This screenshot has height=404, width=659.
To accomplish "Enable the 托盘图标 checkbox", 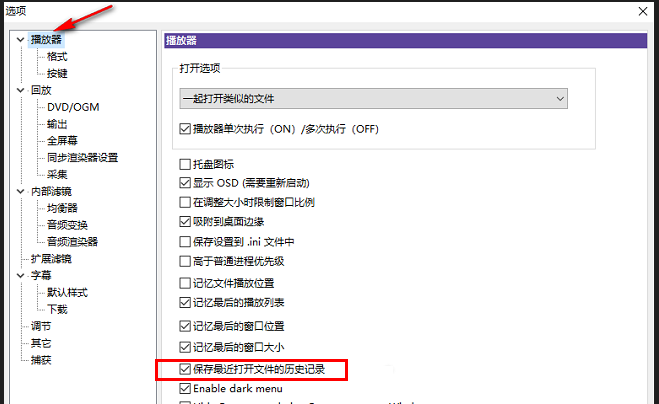I will (x=185, y=164).
